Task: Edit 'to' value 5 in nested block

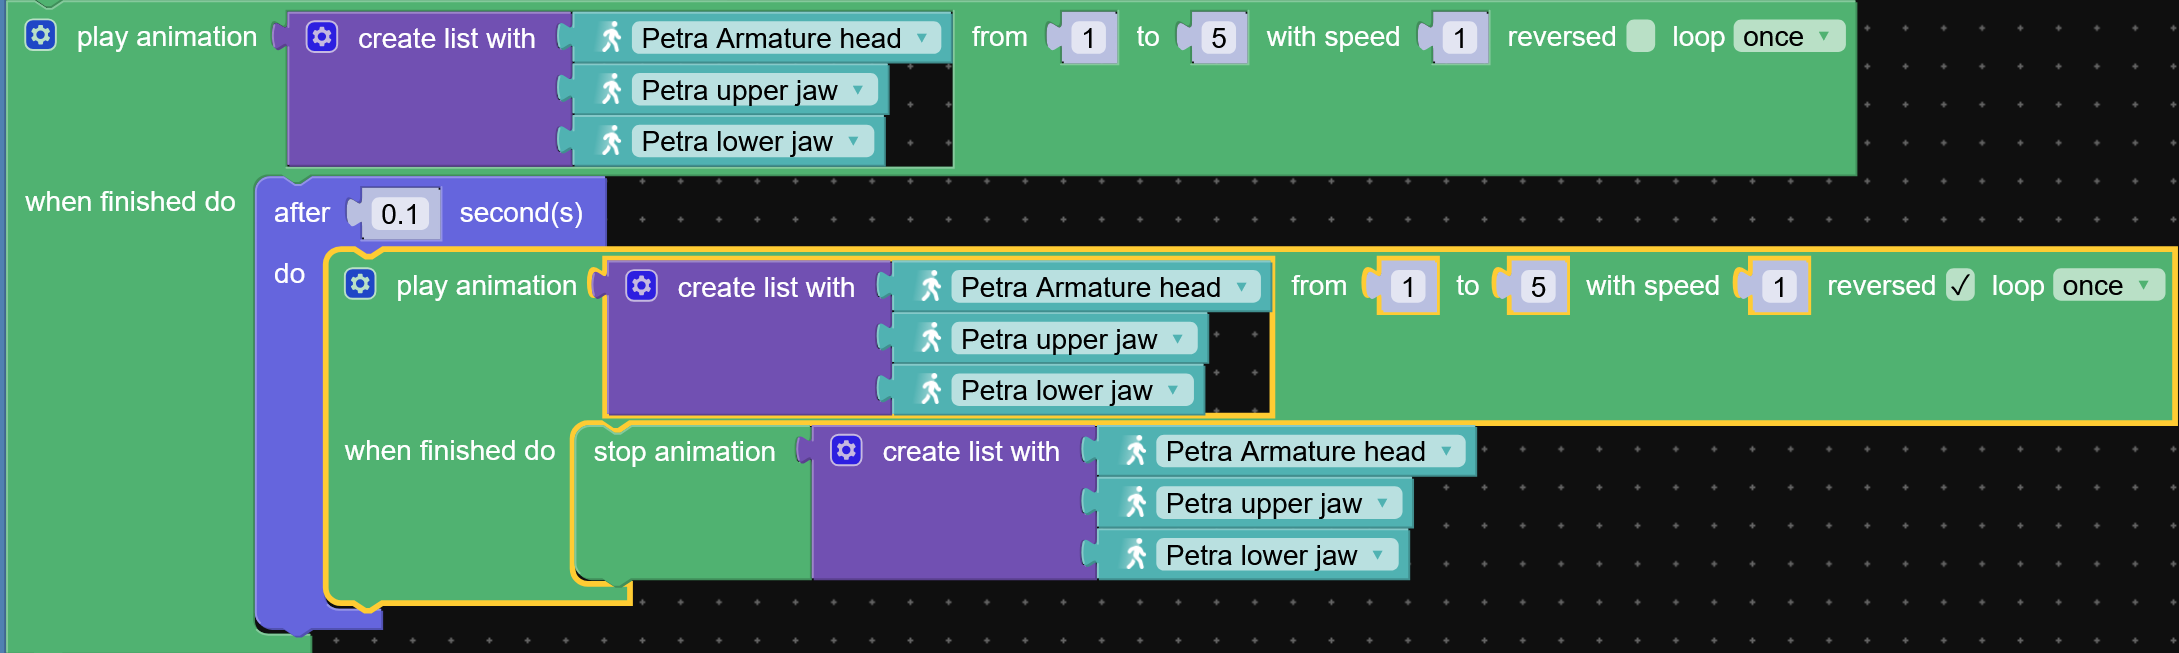Action: coord(1538,287)
